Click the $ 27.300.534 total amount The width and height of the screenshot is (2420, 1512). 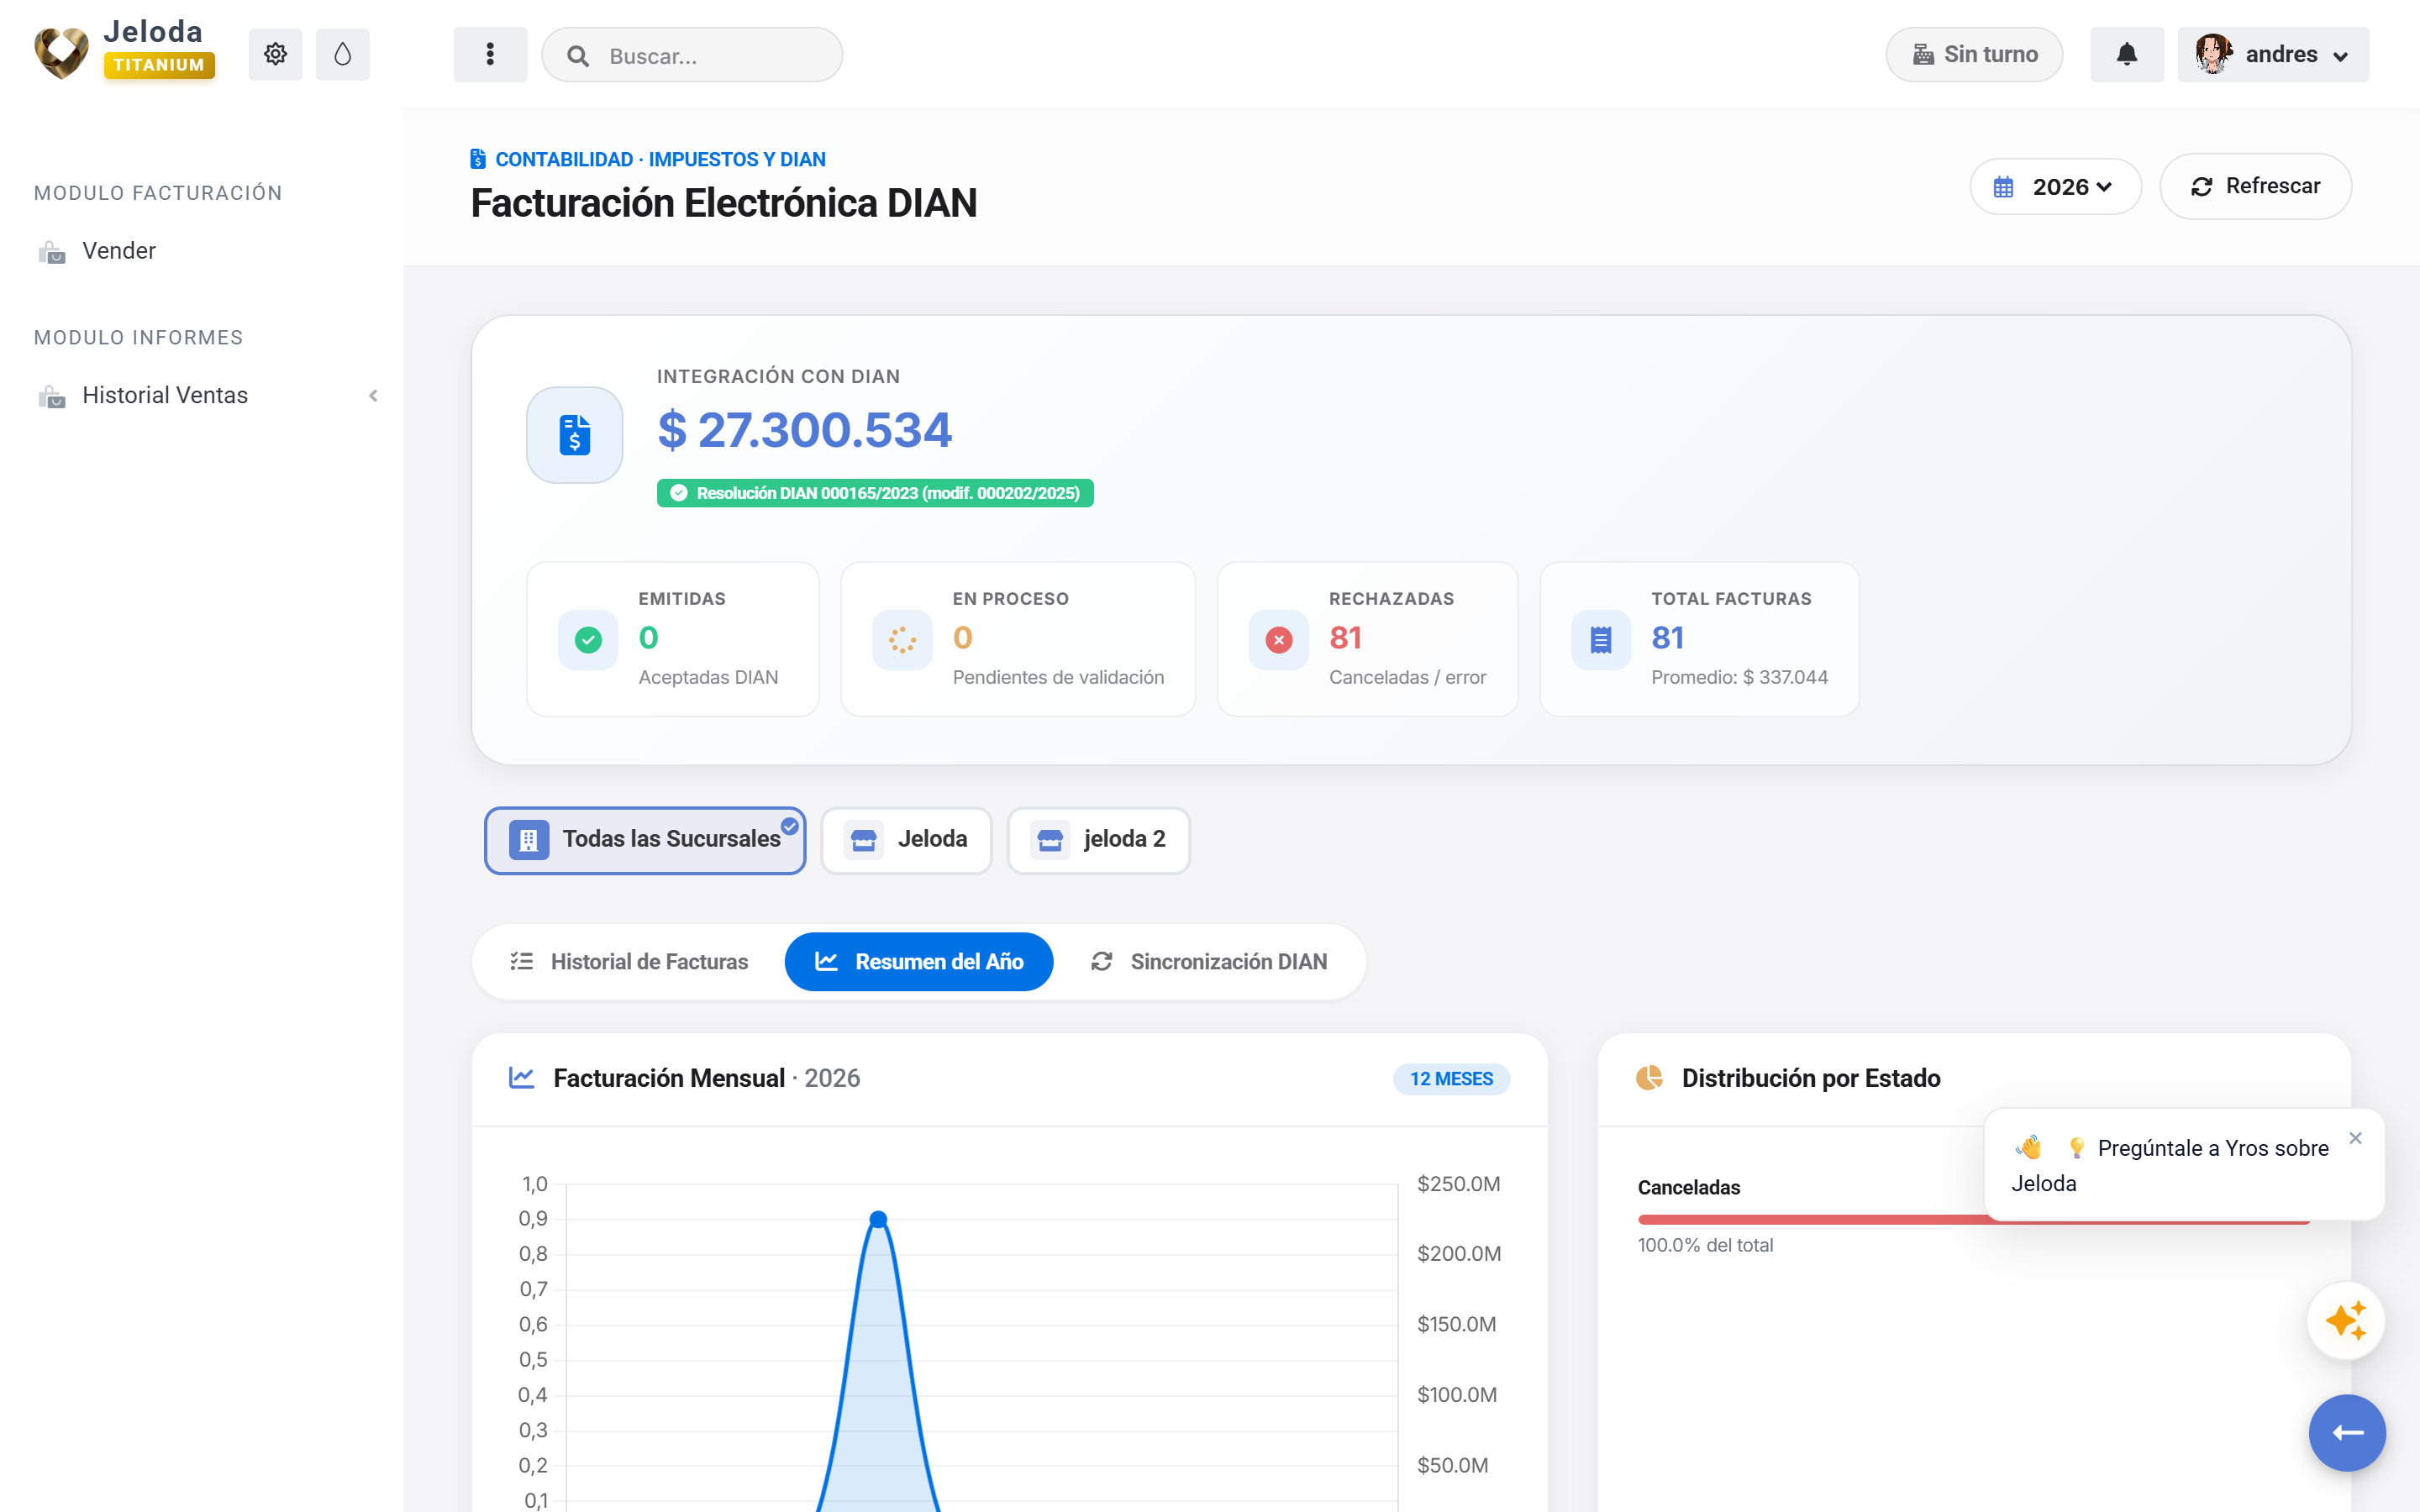[804, 430]
